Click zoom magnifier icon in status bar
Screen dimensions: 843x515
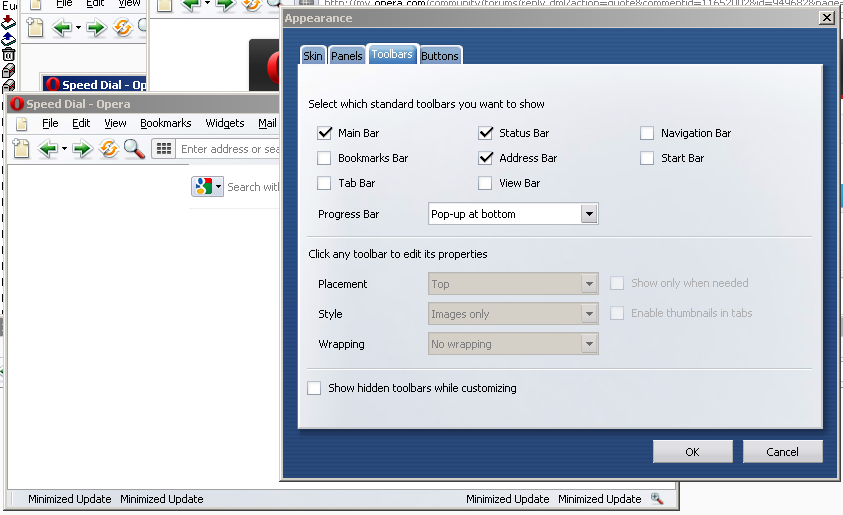[656, 498]
